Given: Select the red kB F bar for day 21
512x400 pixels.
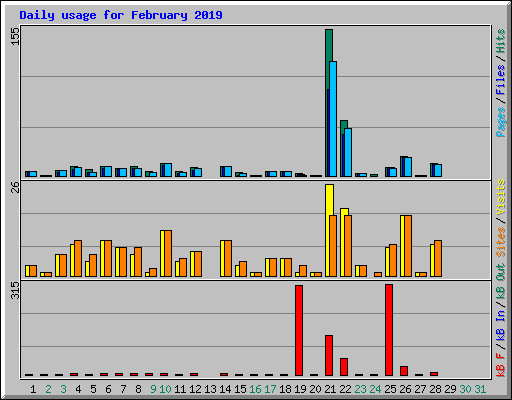Looking at the screenshot, I should click(329, 355).
